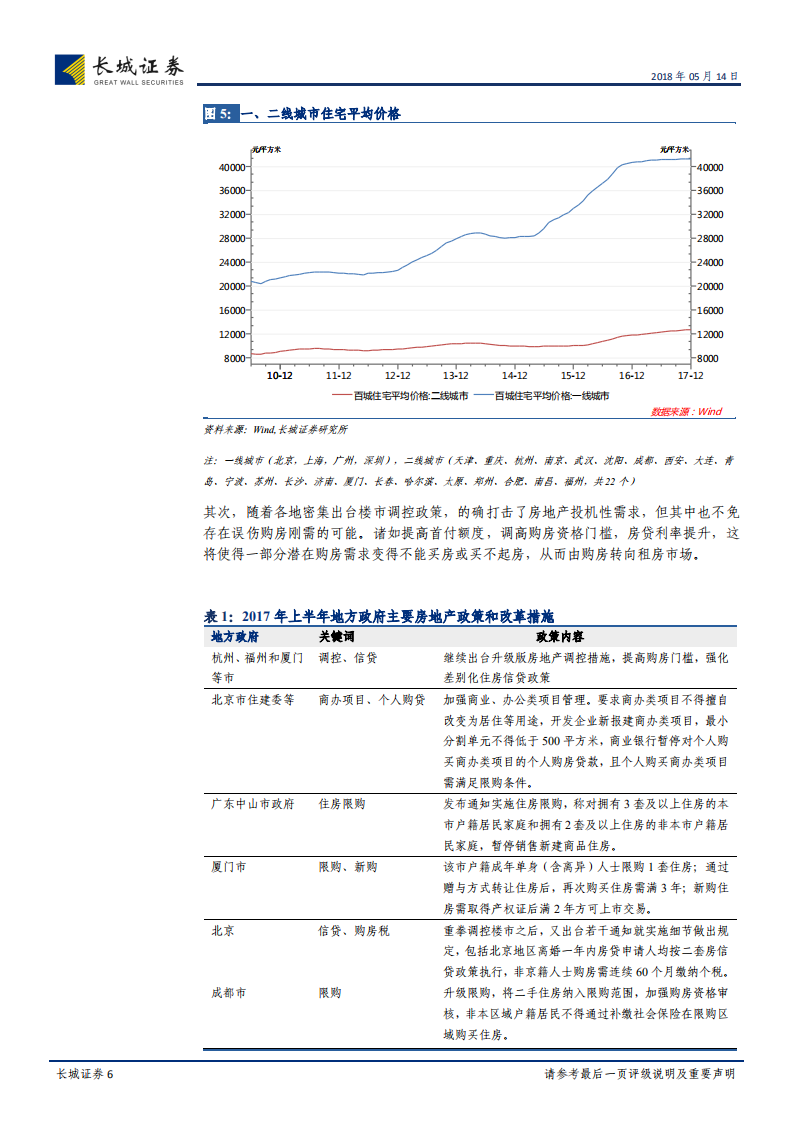Click the '杭州、福州和厦门' table cell
Image resolution: width=793 pixels, height=1122 pixels.
257,668
